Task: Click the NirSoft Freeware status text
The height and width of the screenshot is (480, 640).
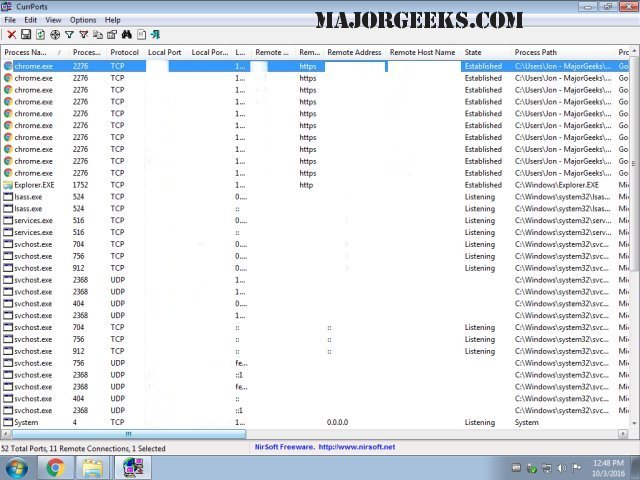Action: coord(284,447)
